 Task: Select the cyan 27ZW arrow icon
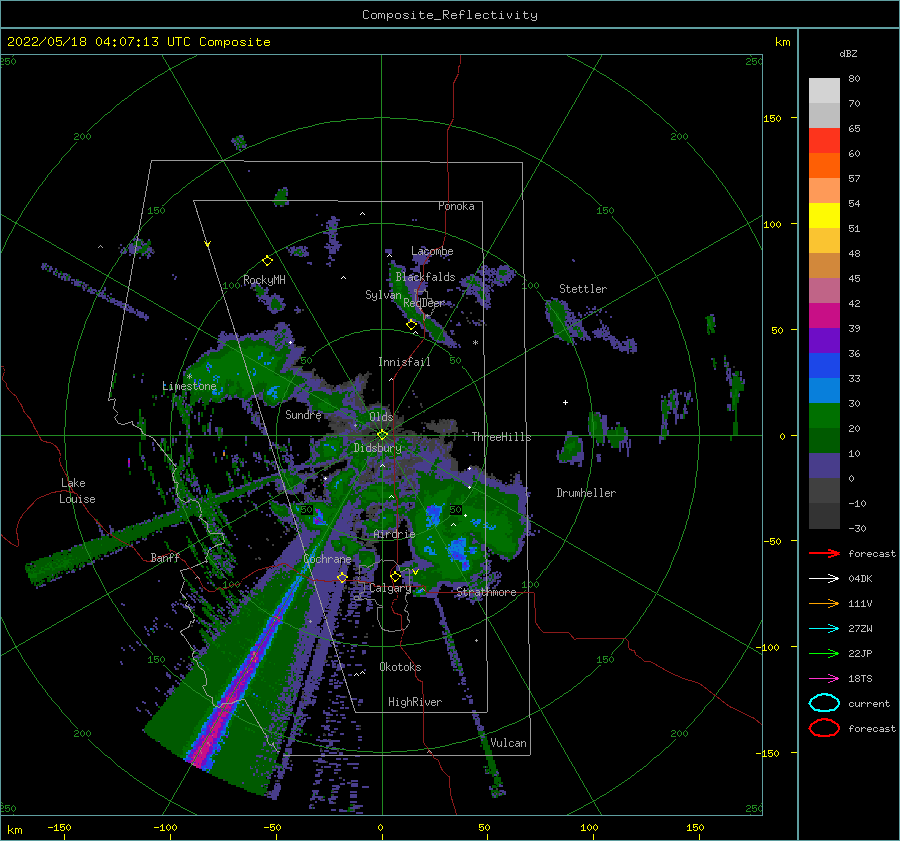point(824,629)
